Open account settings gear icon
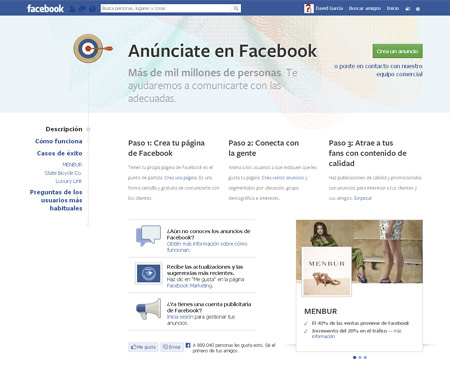 tap(418, 9)
